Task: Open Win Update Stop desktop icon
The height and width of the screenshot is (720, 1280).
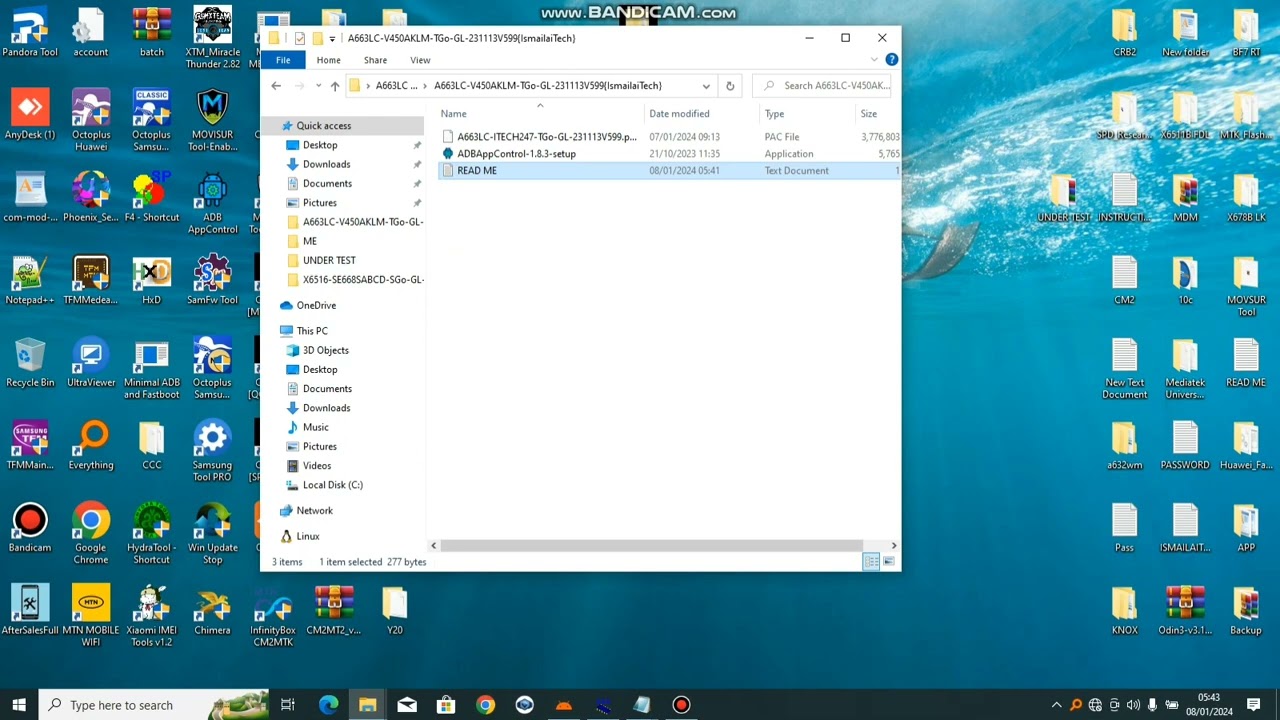Action: click(212, 533)
